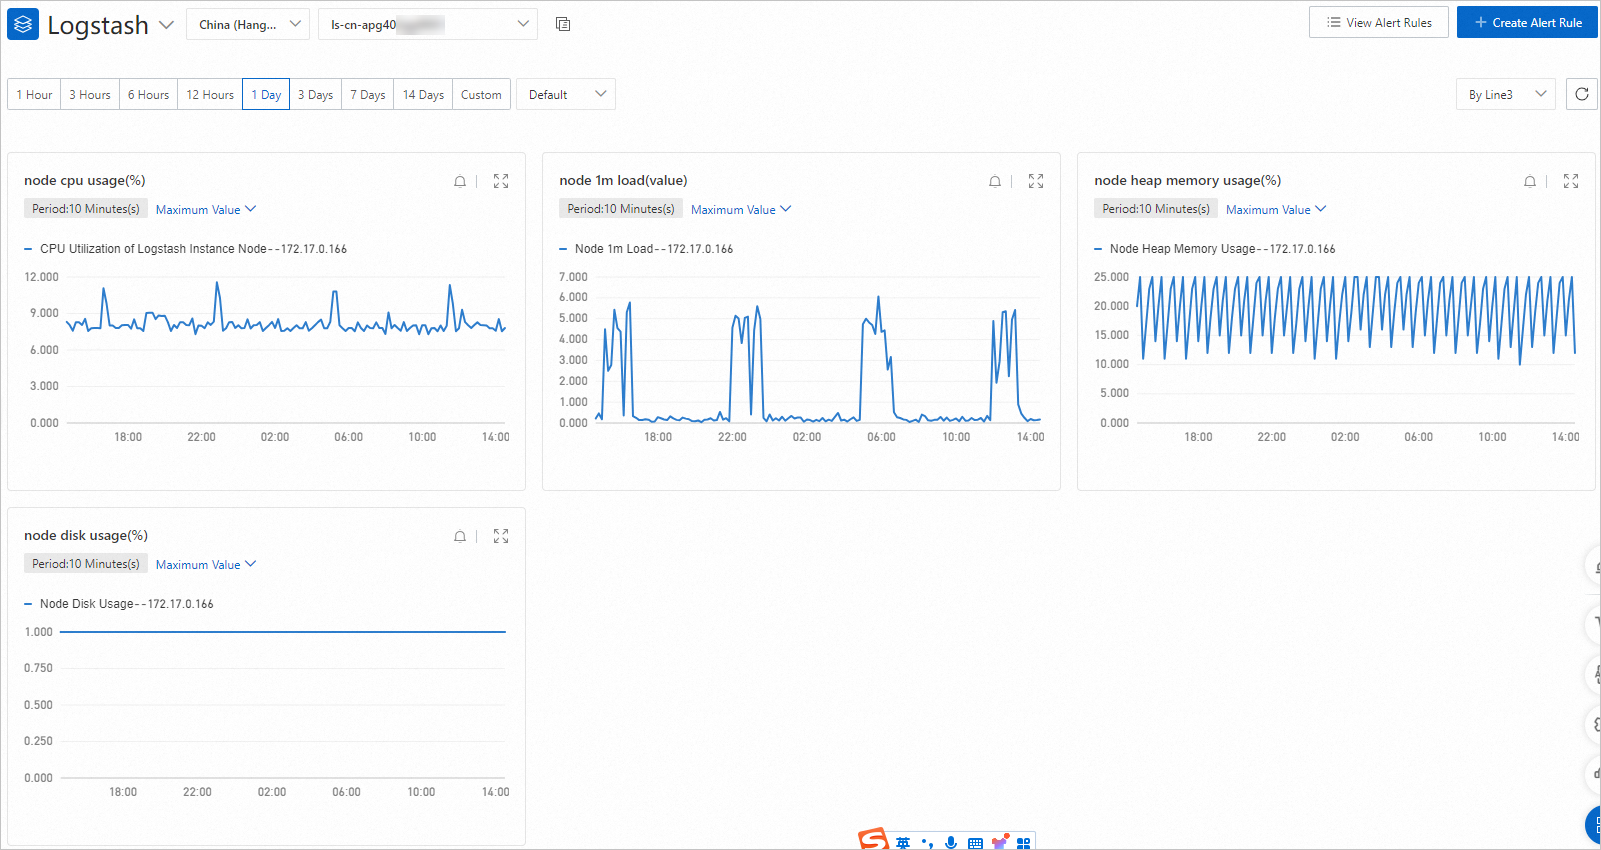
Task: Copy instance ID using the copy icon
Action: [563, 24]
